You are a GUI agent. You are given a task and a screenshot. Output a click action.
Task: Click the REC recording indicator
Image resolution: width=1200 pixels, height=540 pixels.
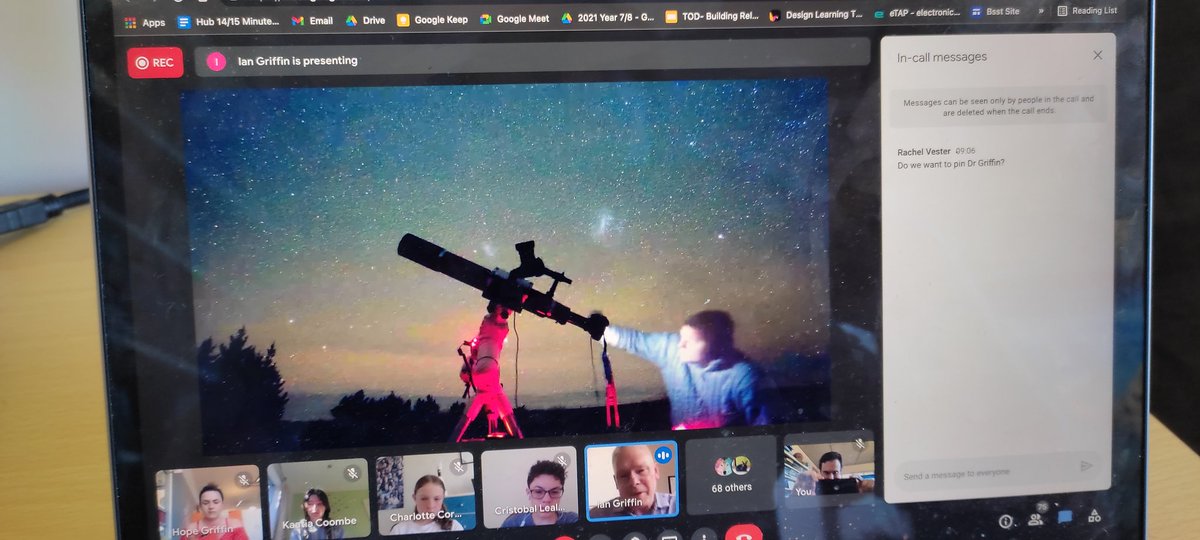[x=155, y=62]
